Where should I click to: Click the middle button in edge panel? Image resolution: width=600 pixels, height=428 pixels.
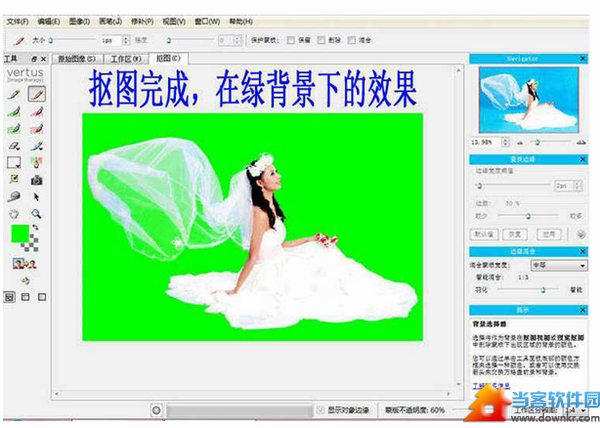click(515, 234)
